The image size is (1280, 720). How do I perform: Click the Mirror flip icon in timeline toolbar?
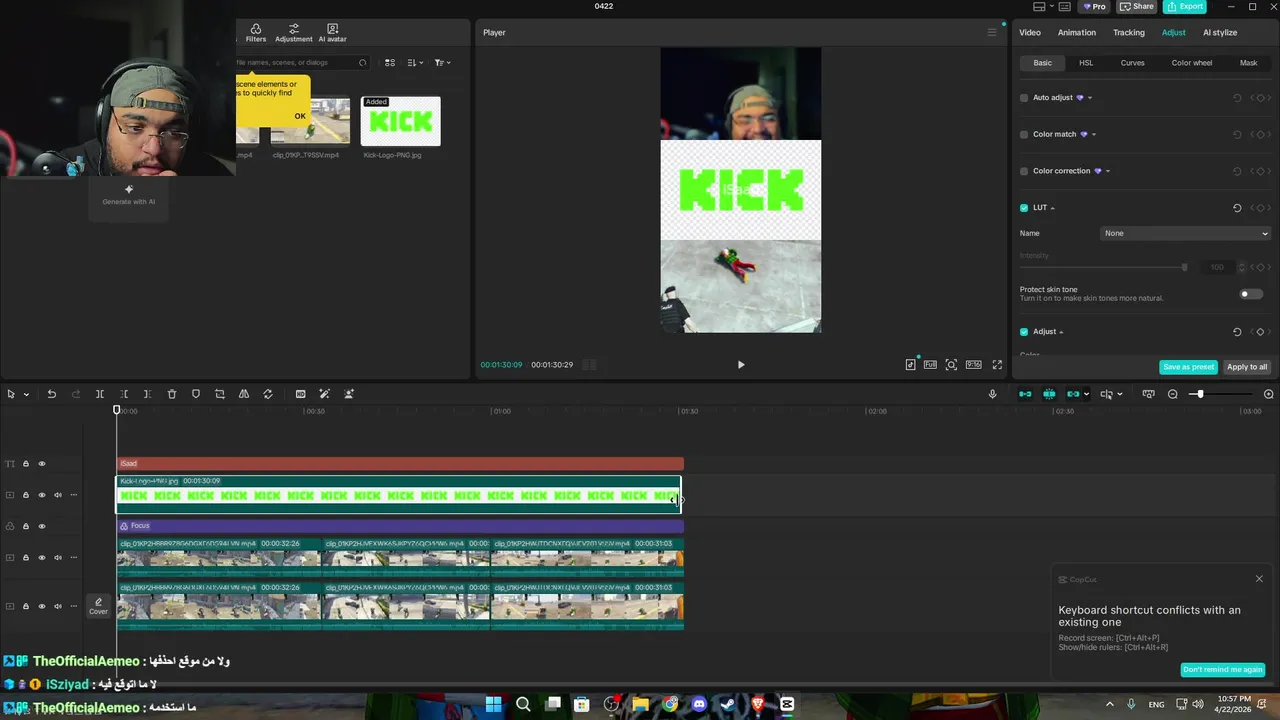click(244, 394)
